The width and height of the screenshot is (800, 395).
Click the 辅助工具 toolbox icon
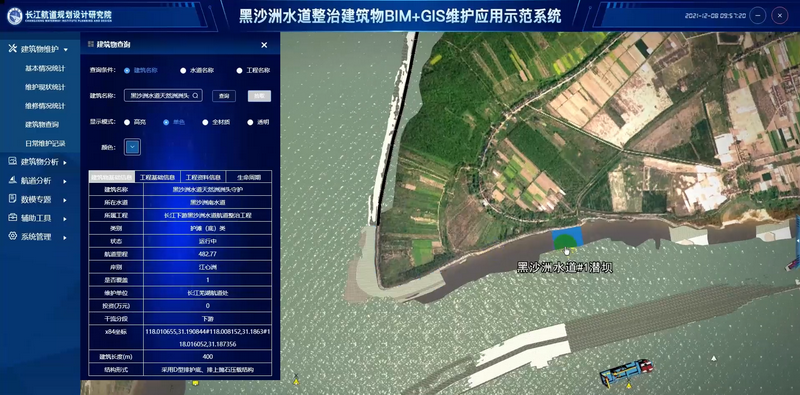pyautogui.click(x=13, y=218)
